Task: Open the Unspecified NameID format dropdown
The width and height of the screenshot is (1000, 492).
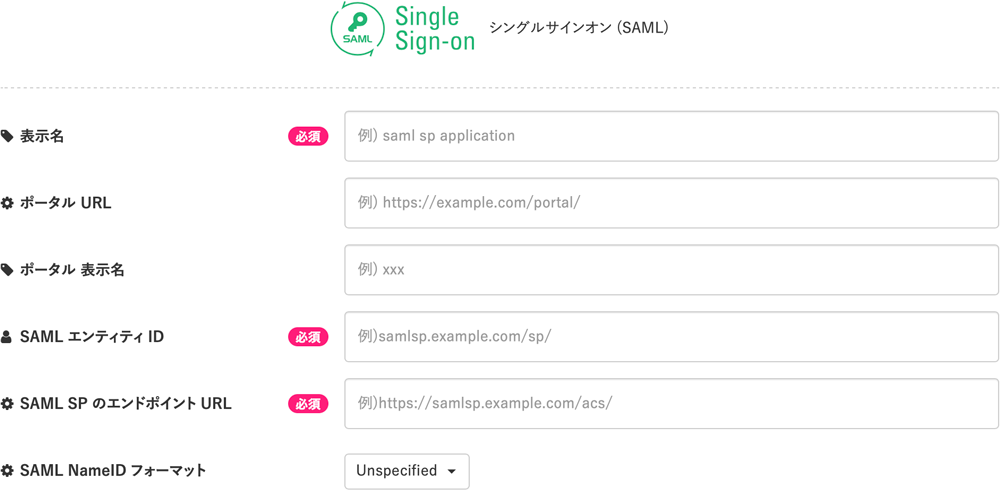Action: [407, 472]
